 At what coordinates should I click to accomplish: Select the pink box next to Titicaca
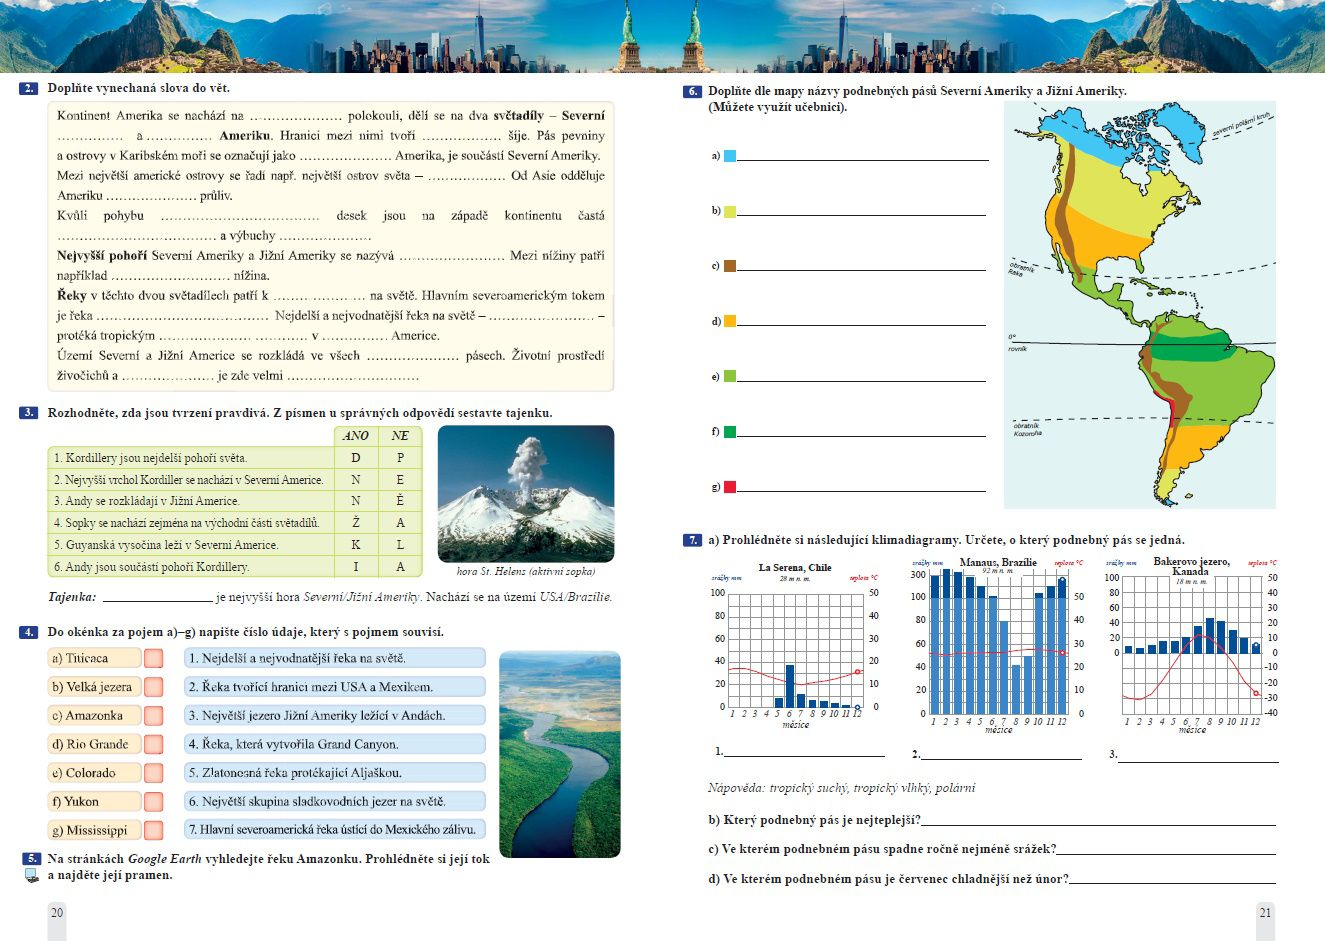tap(153, 658)
